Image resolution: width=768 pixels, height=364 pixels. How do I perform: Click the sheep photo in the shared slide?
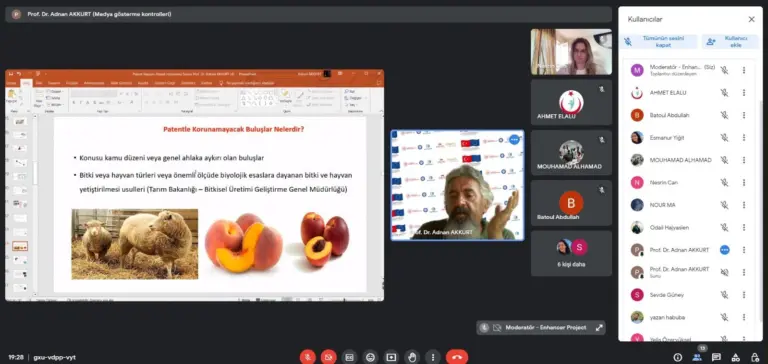(135, 244)
